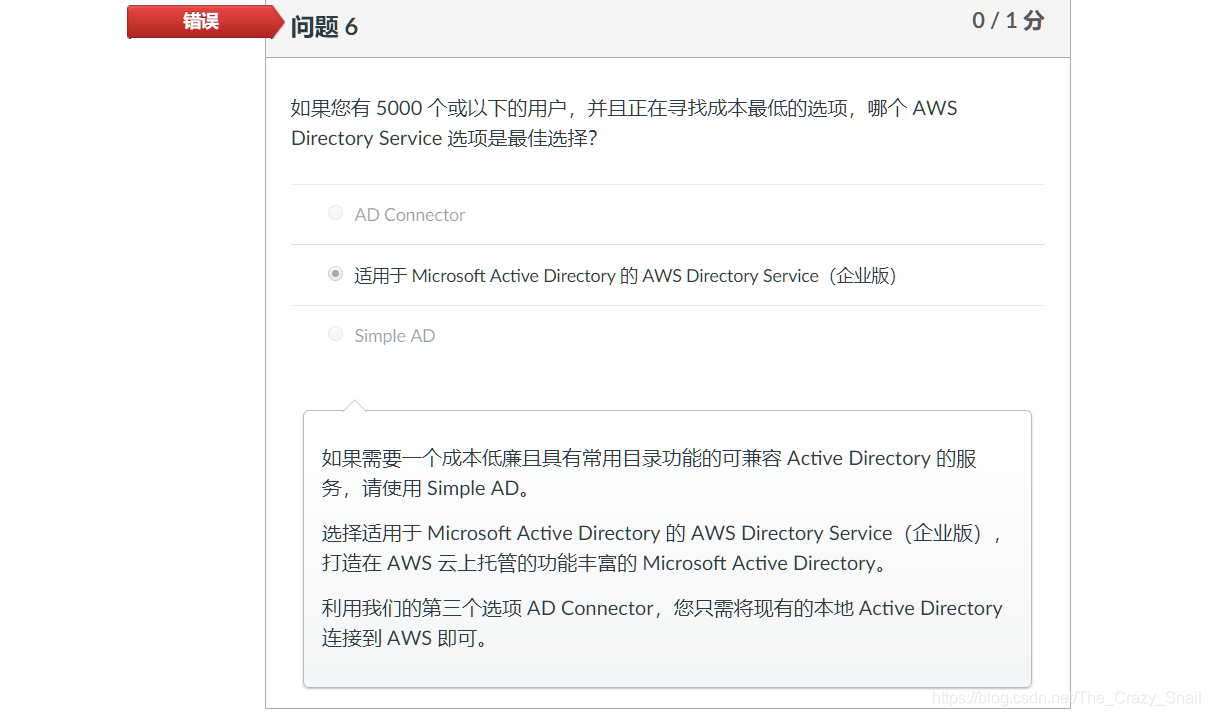
Task: Click the explanation line recommending Simple AD
Action: pyautogui.click(x=650, y=473)
